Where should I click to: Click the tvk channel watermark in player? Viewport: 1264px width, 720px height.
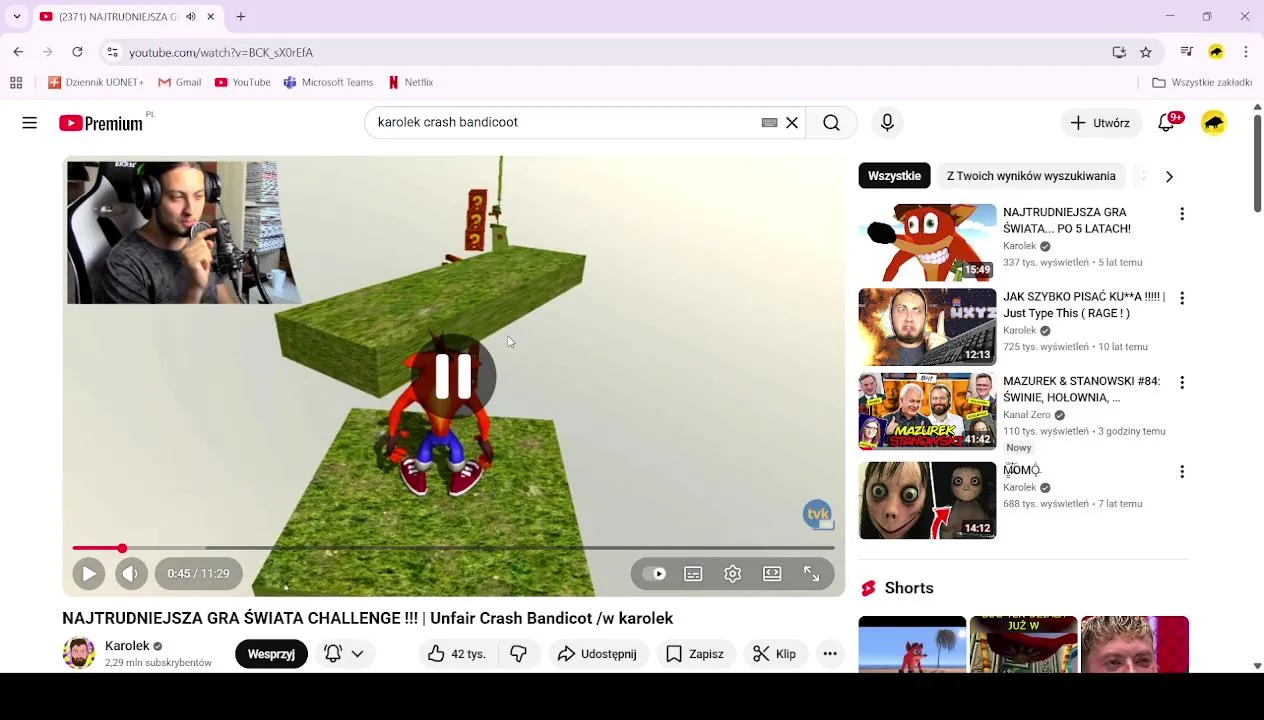(x=818, y=515)
